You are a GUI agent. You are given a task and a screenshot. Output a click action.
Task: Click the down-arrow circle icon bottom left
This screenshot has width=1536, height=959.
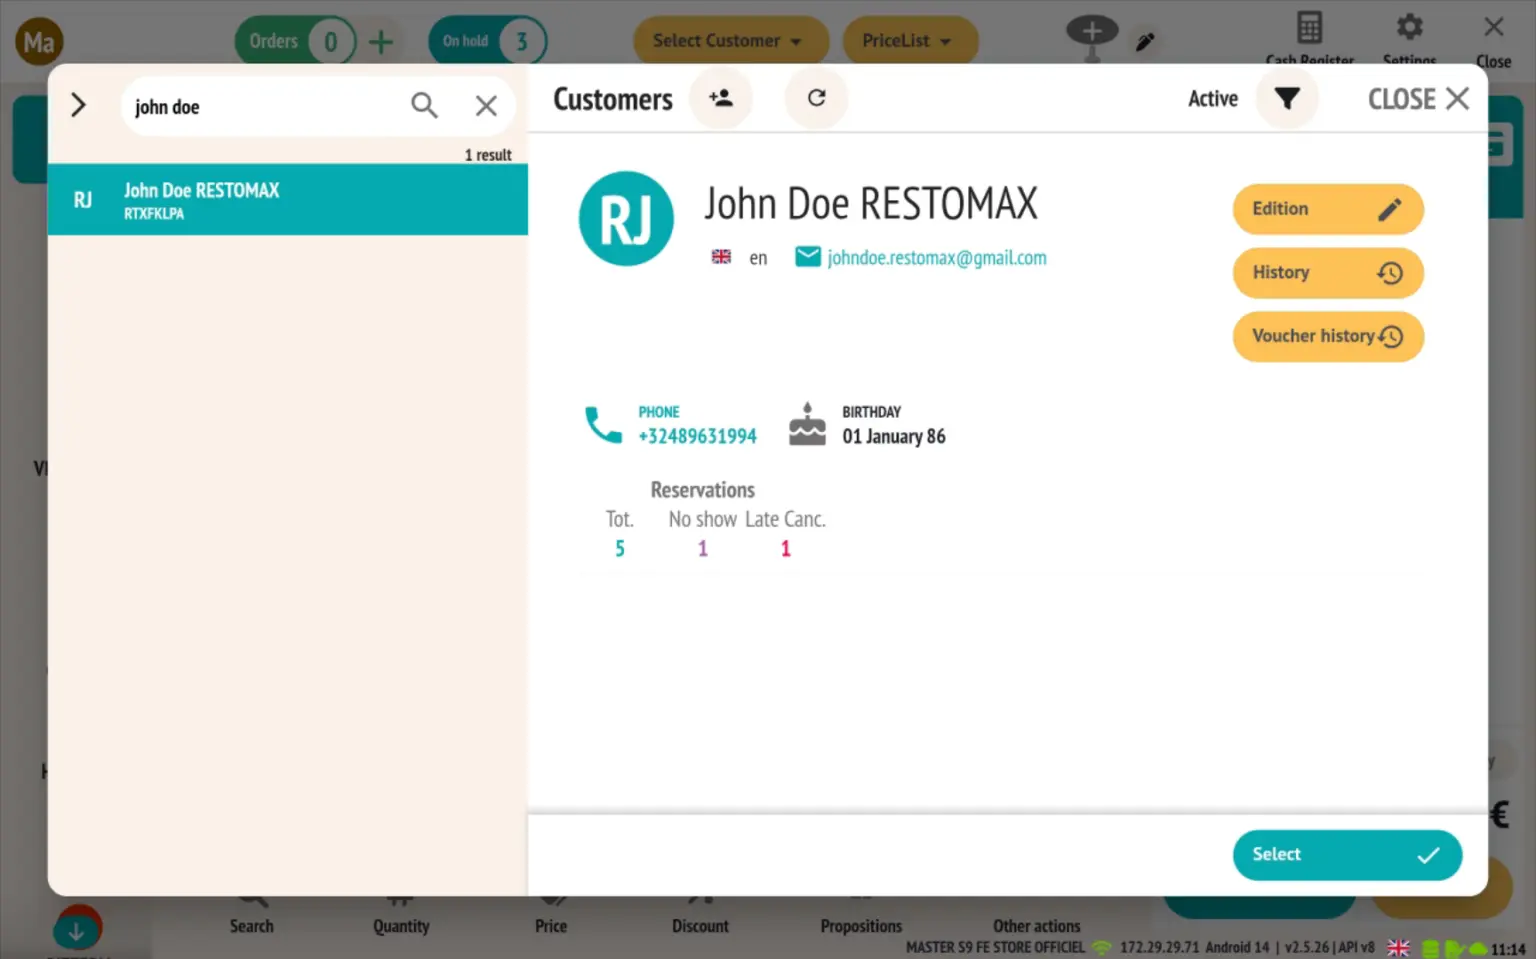pos(77,929)
